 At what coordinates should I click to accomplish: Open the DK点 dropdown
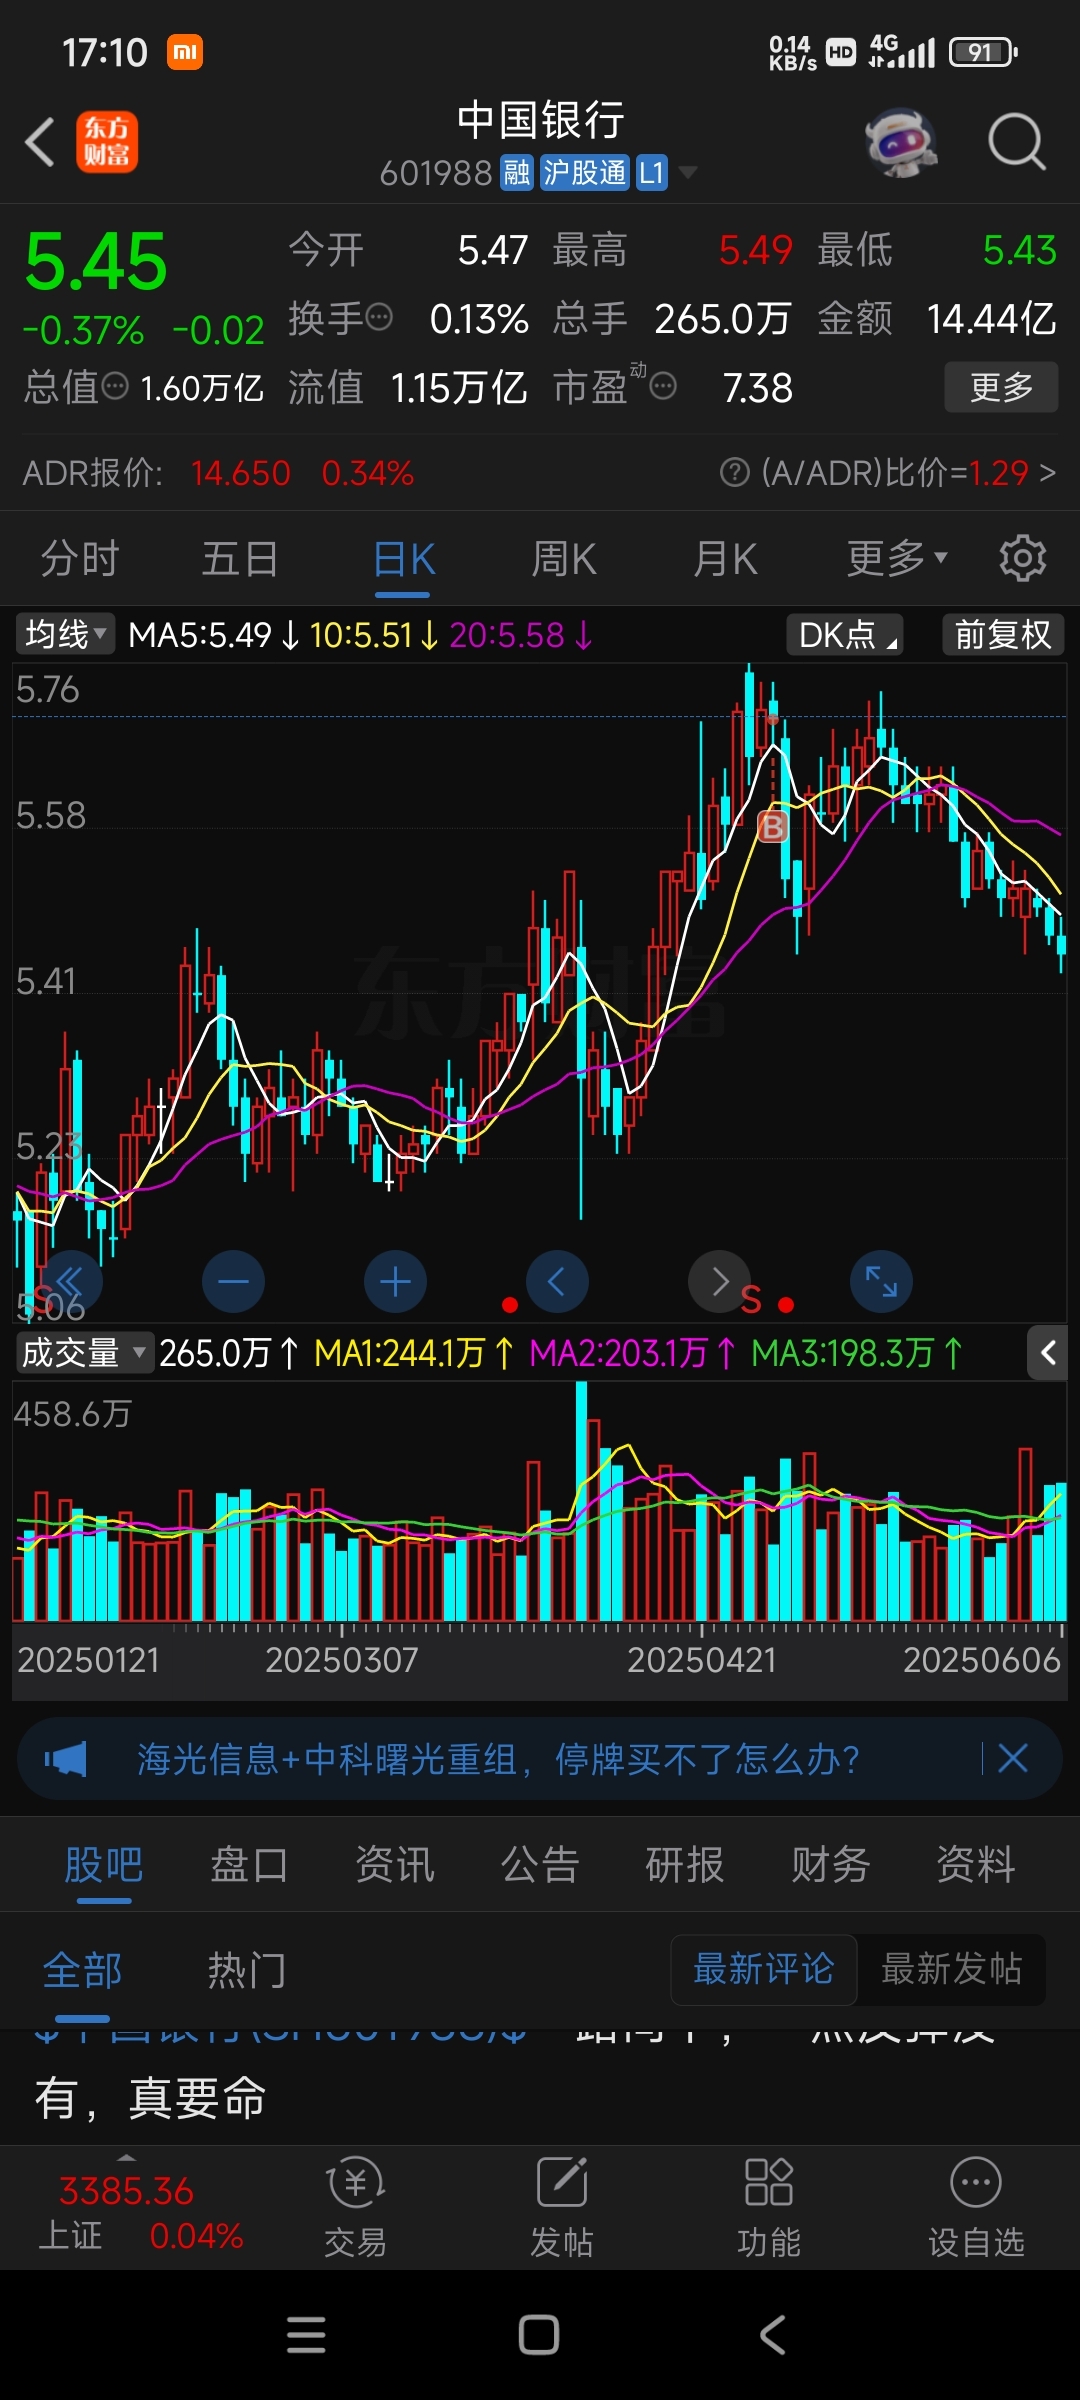point(845,634)
